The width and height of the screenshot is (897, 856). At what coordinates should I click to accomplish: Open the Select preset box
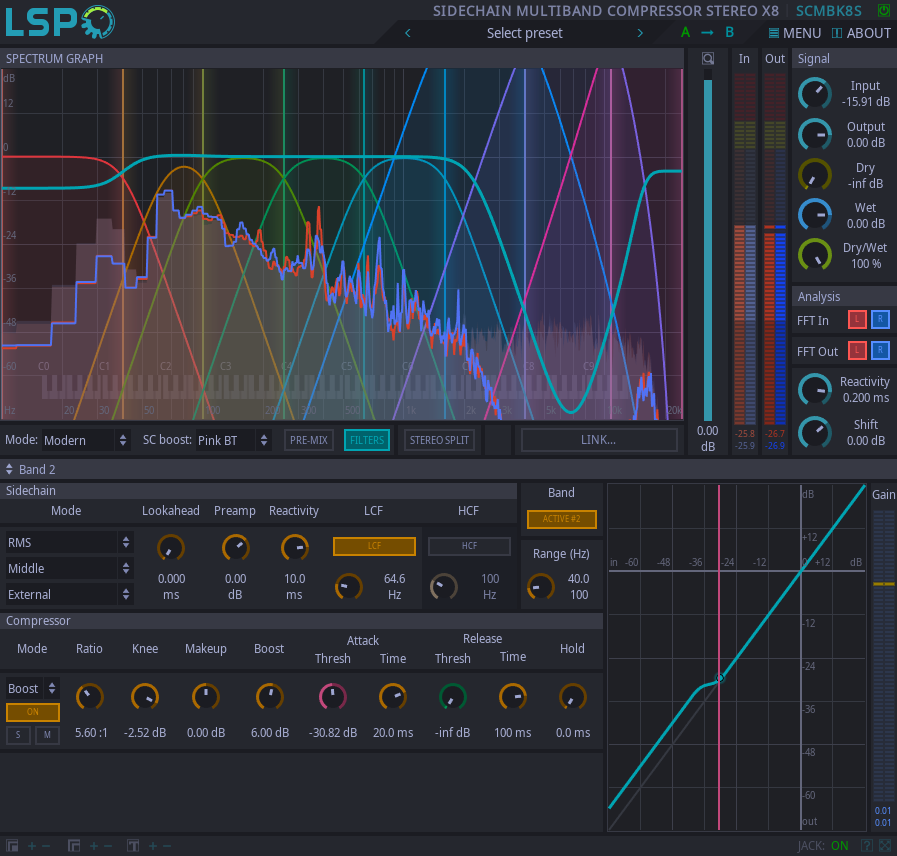[x=524, y=33]
